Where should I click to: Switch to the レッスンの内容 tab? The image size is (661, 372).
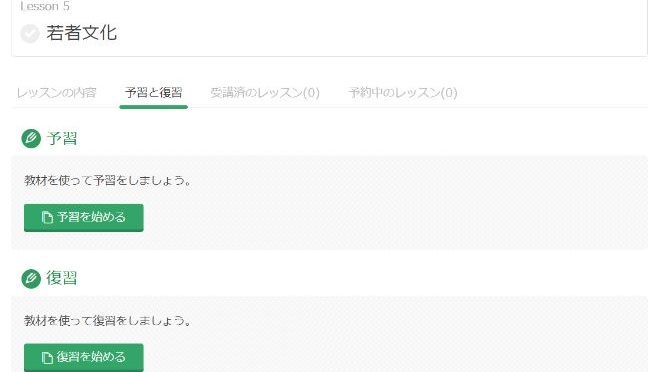56,92
